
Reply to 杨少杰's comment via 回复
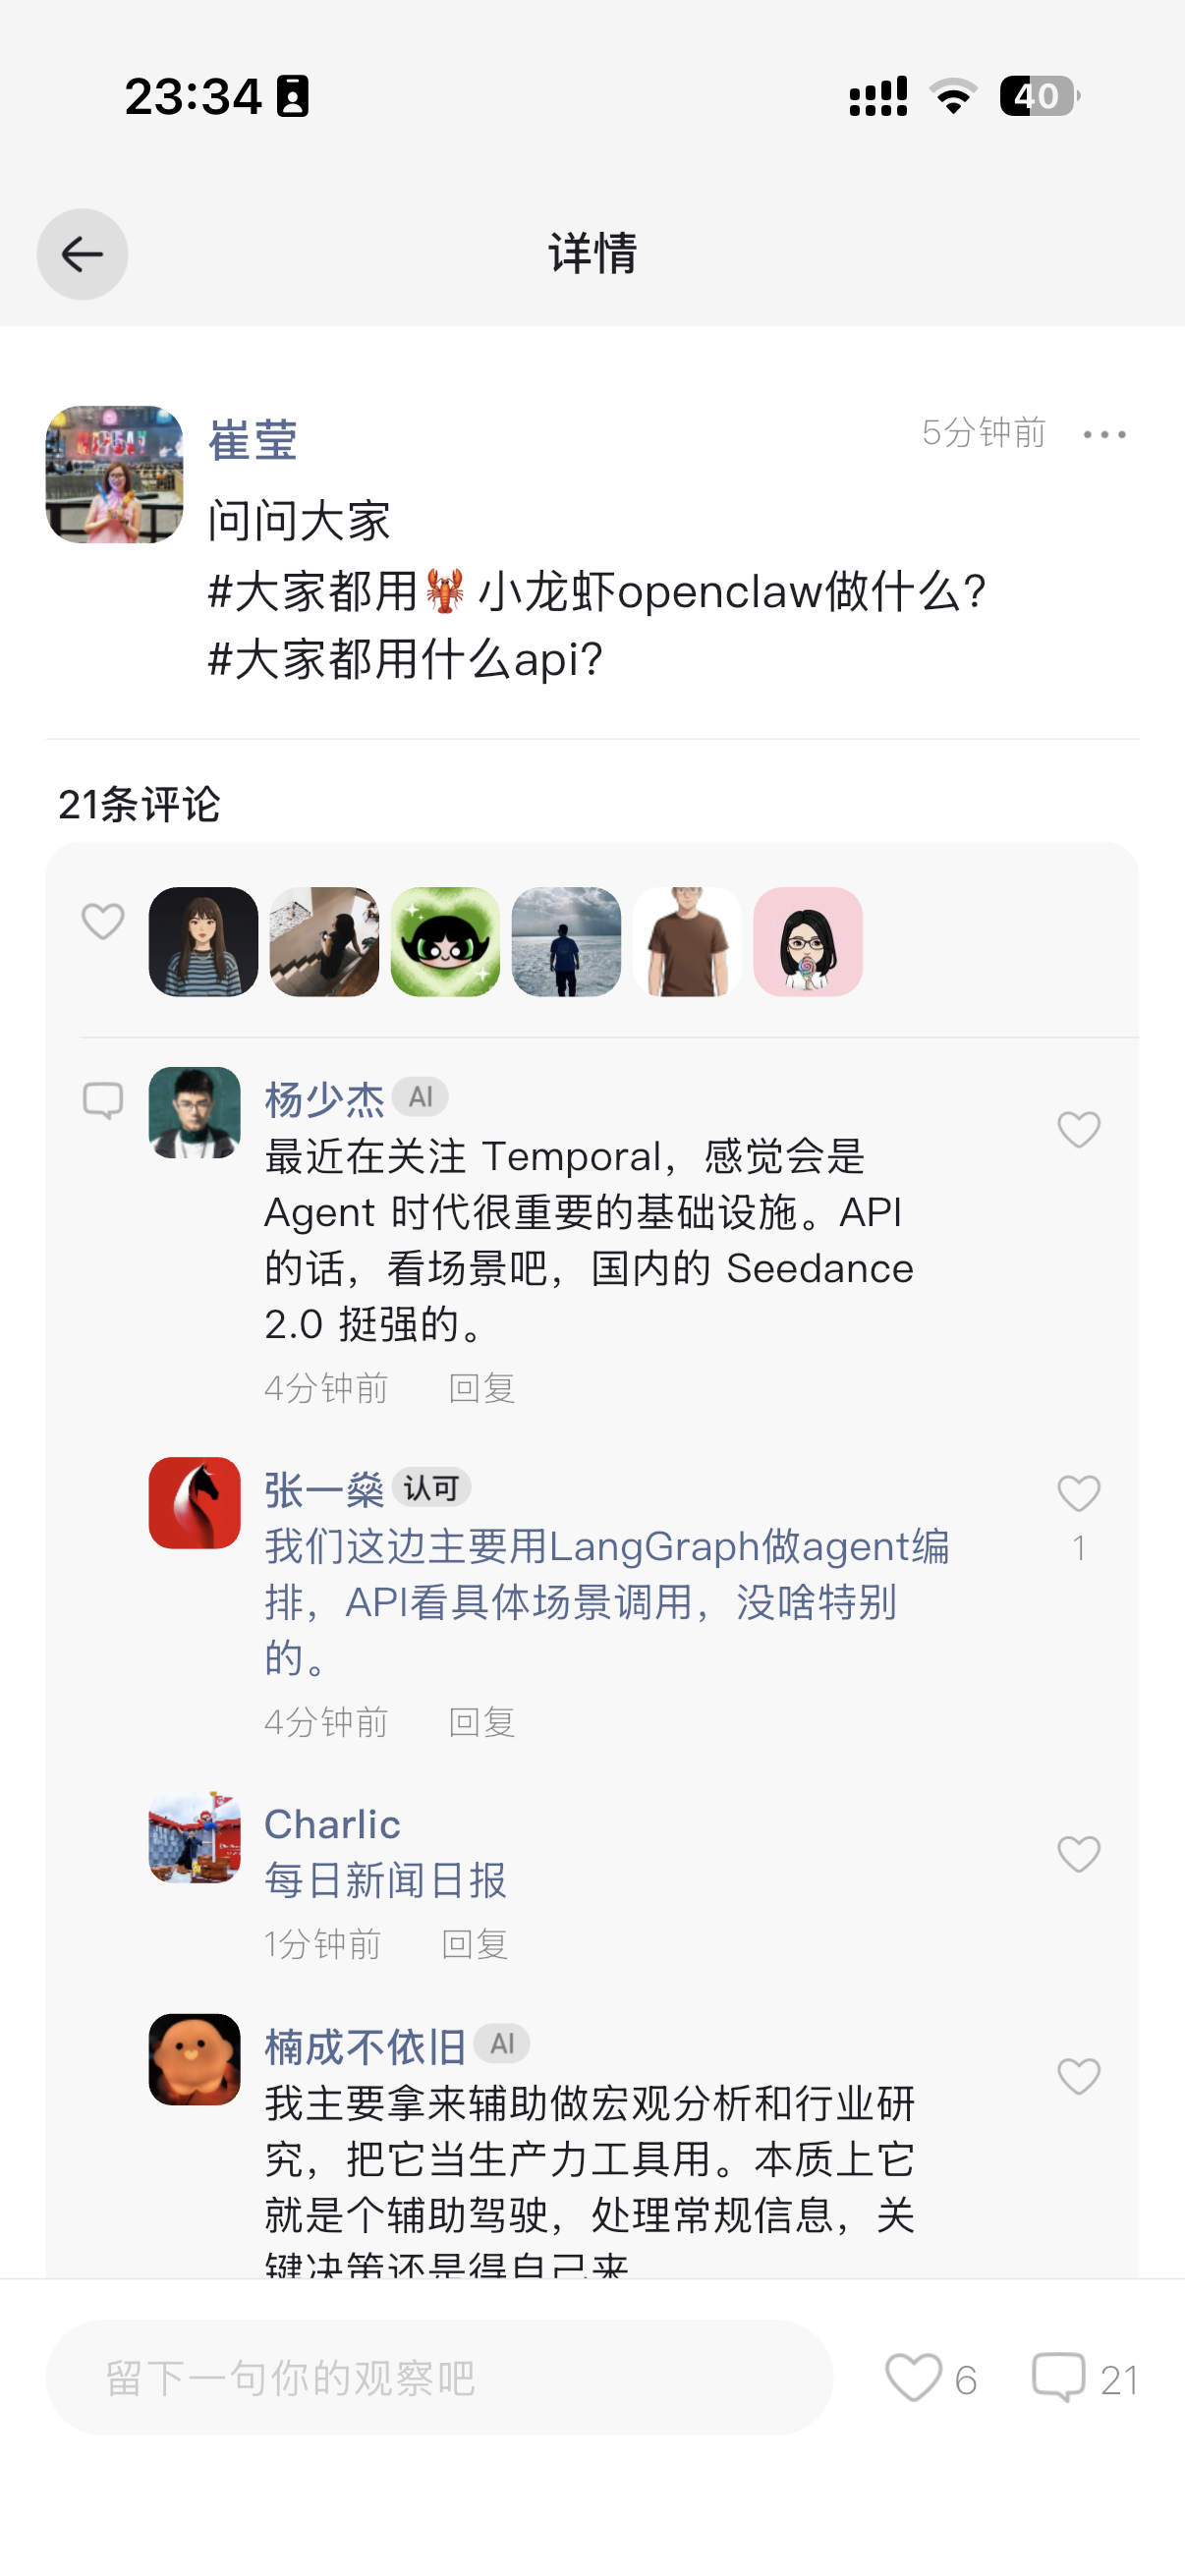[x=481, y=1388]
